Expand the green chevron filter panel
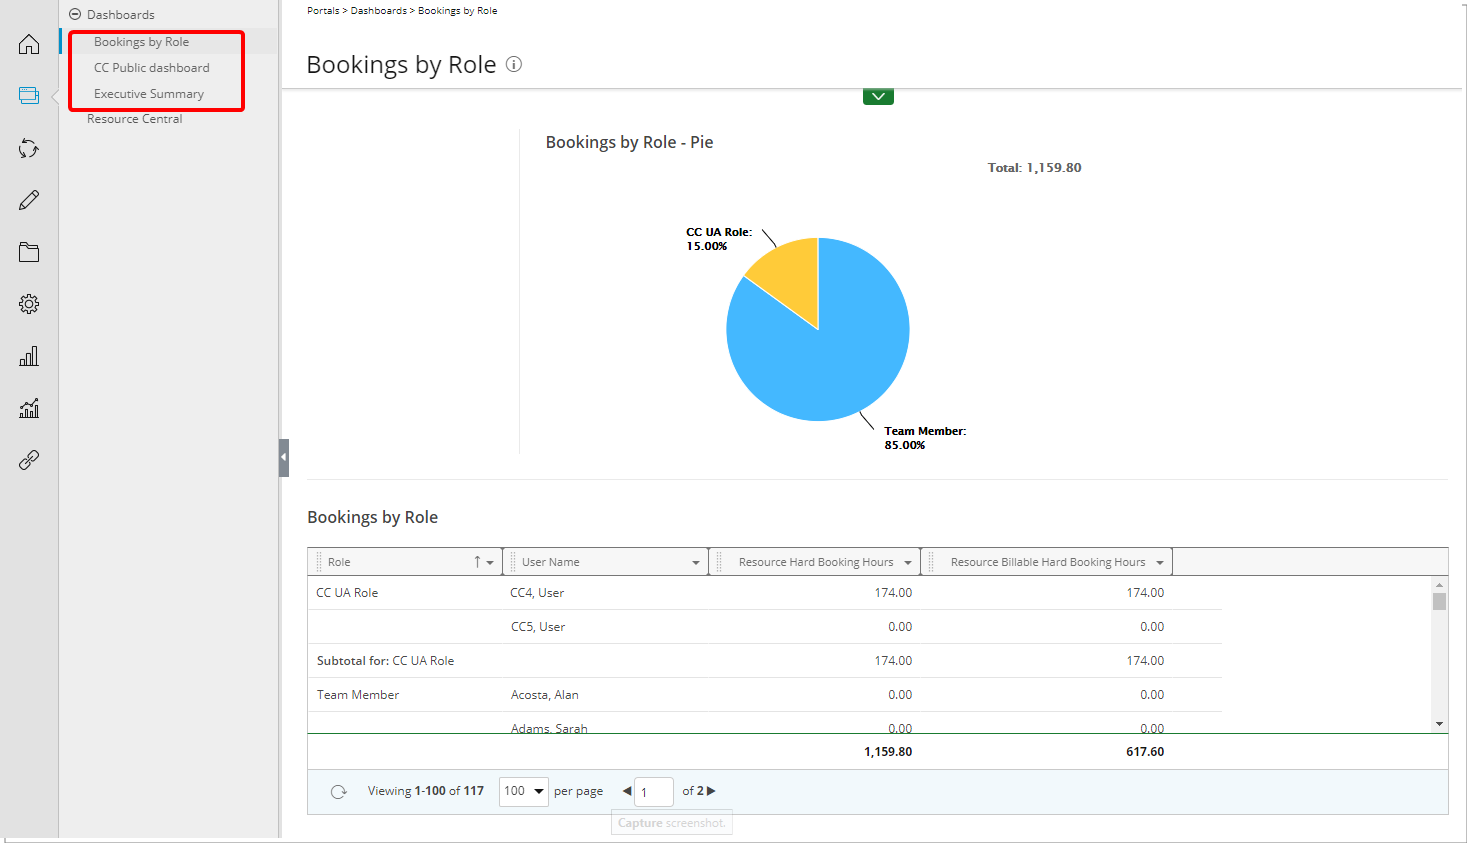Viewport: 1467px width, 843px height. coord(878,96)
